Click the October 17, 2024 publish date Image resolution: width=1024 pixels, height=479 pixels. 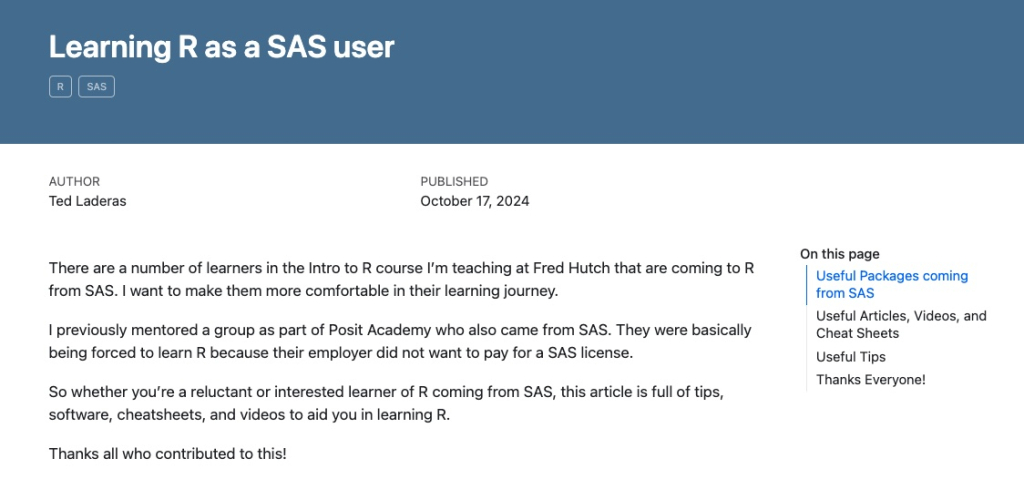pos(475,201)
